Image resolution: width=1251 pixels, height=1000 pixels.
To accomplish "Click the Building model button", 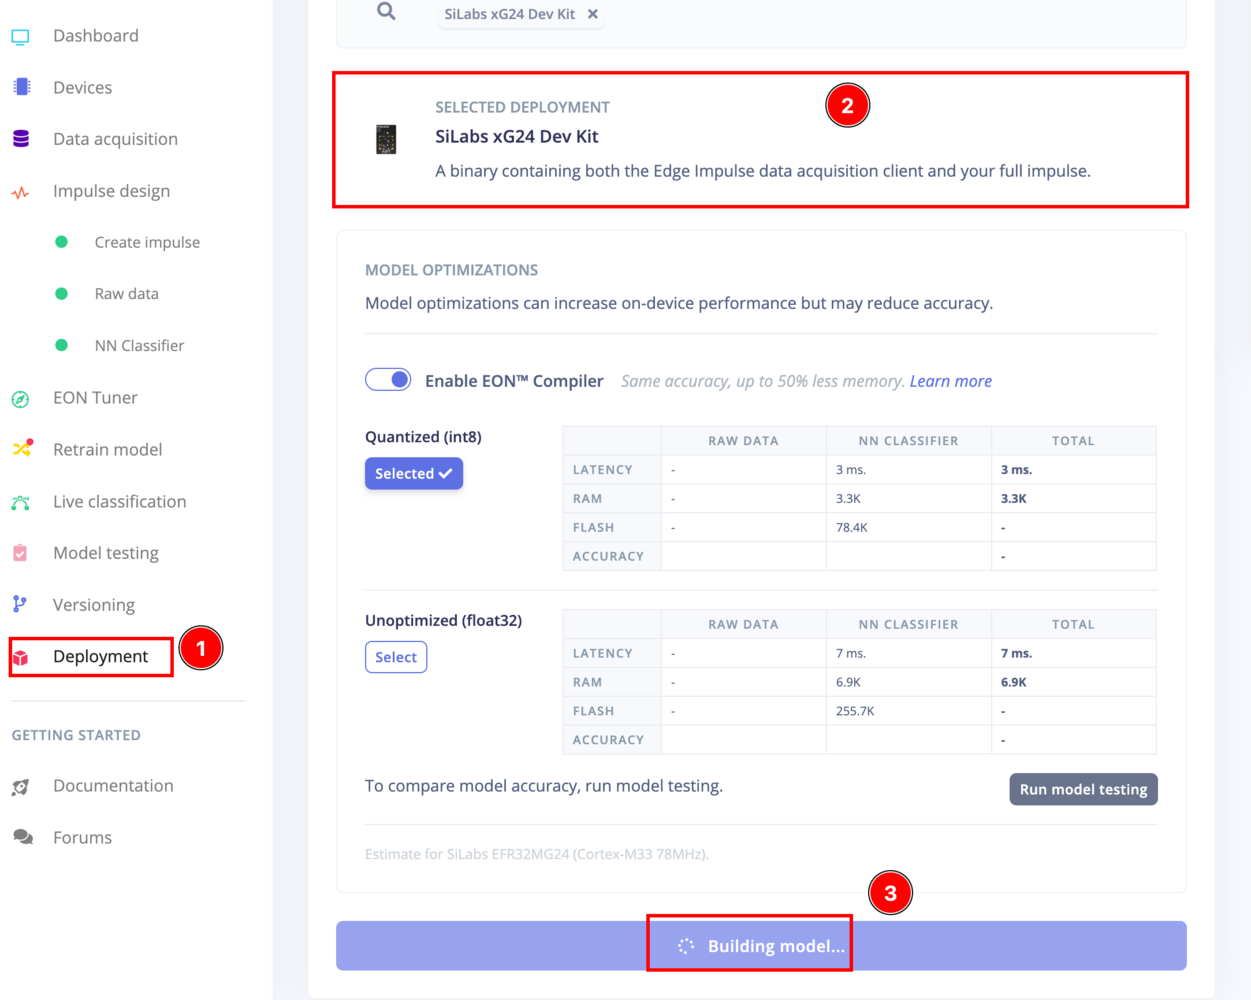I will [761, 946].
